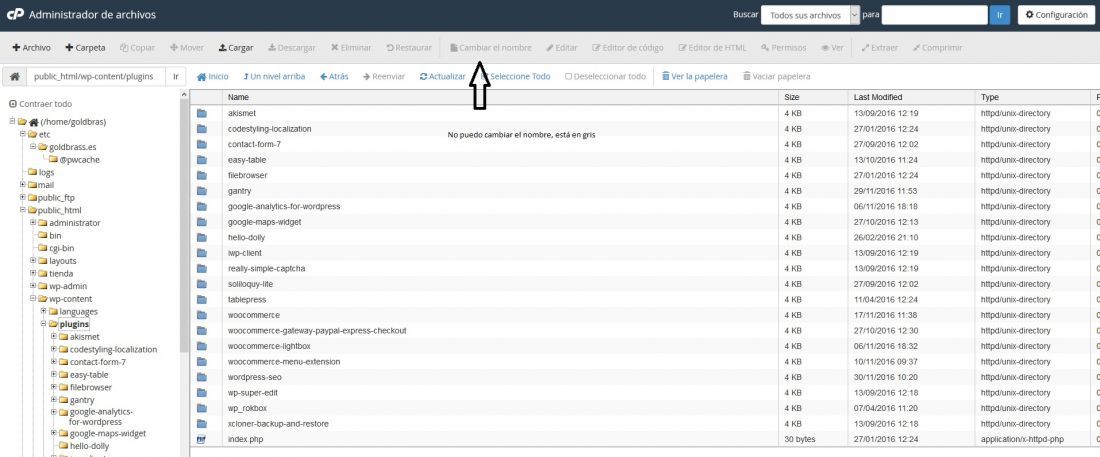The width and height of the screenshot is (1100, 457).
Task: Click woocommerce folder icon in file list
Action: coord(202,315)
